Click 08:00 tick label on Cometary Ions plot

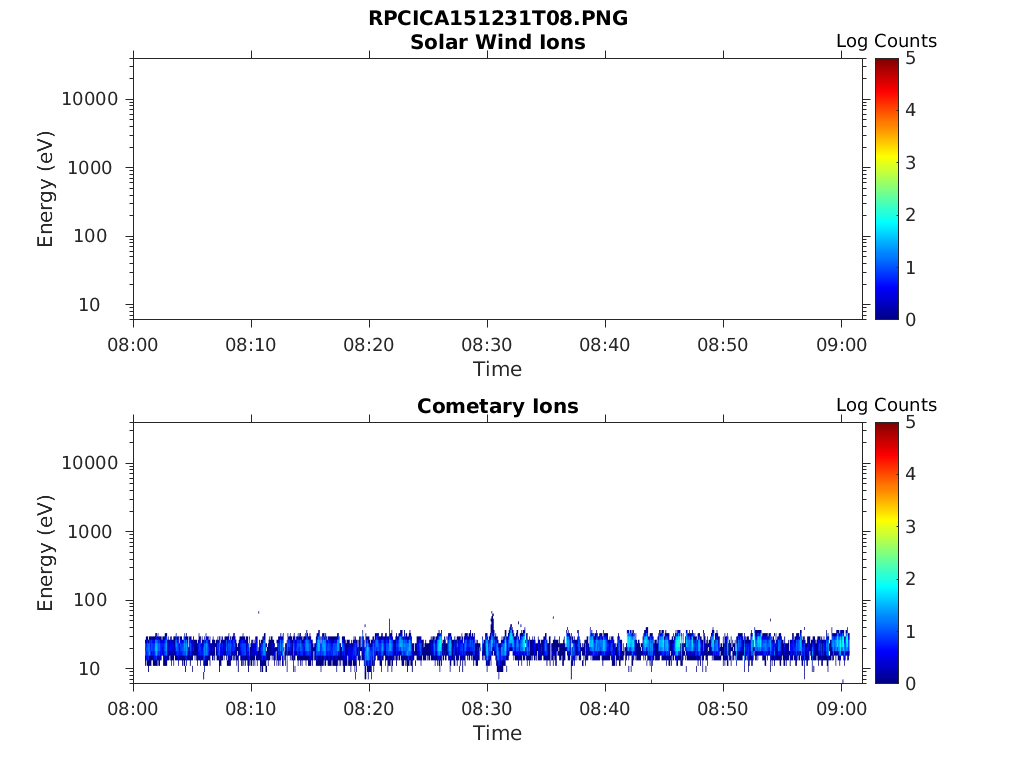point(133,709)
